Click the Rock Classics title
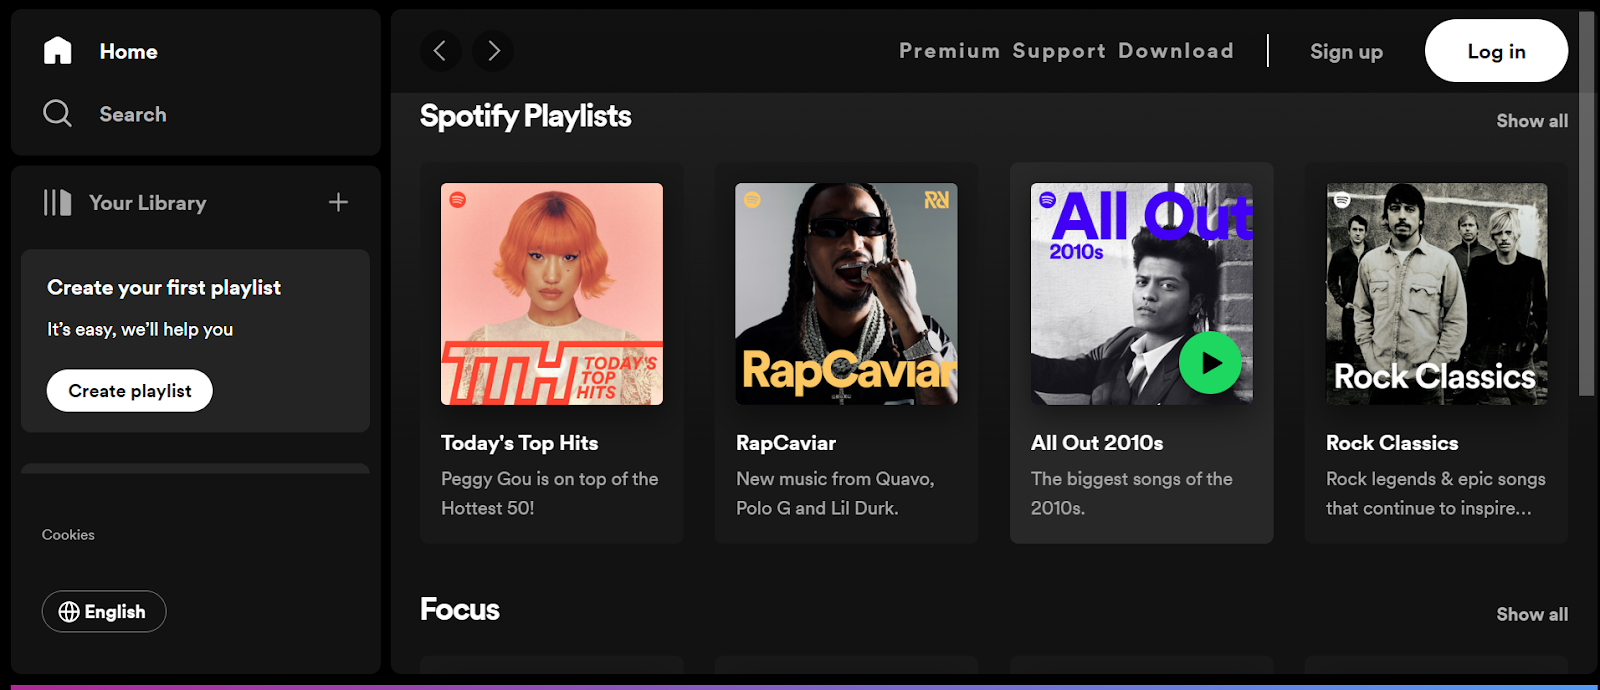The height and width of the screenshot is (690, 1600). coord(1392,443)
